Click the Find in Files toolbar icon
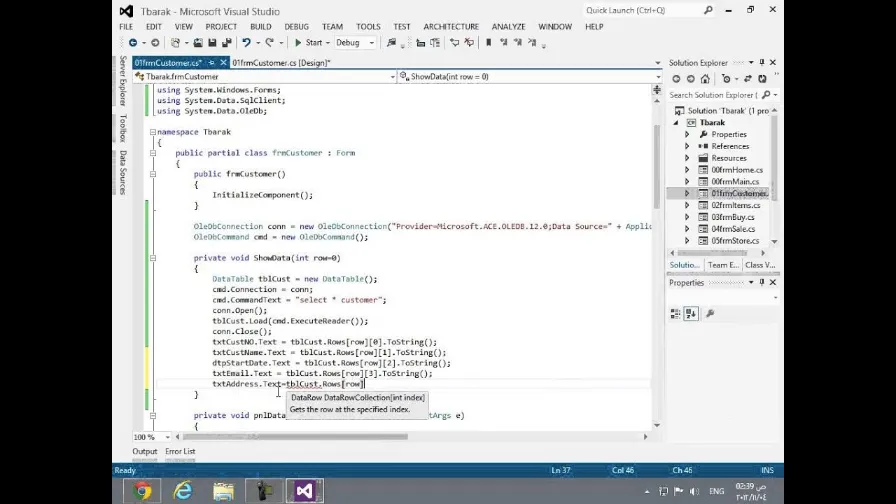896x504 pixels. (x=391, y=43)
